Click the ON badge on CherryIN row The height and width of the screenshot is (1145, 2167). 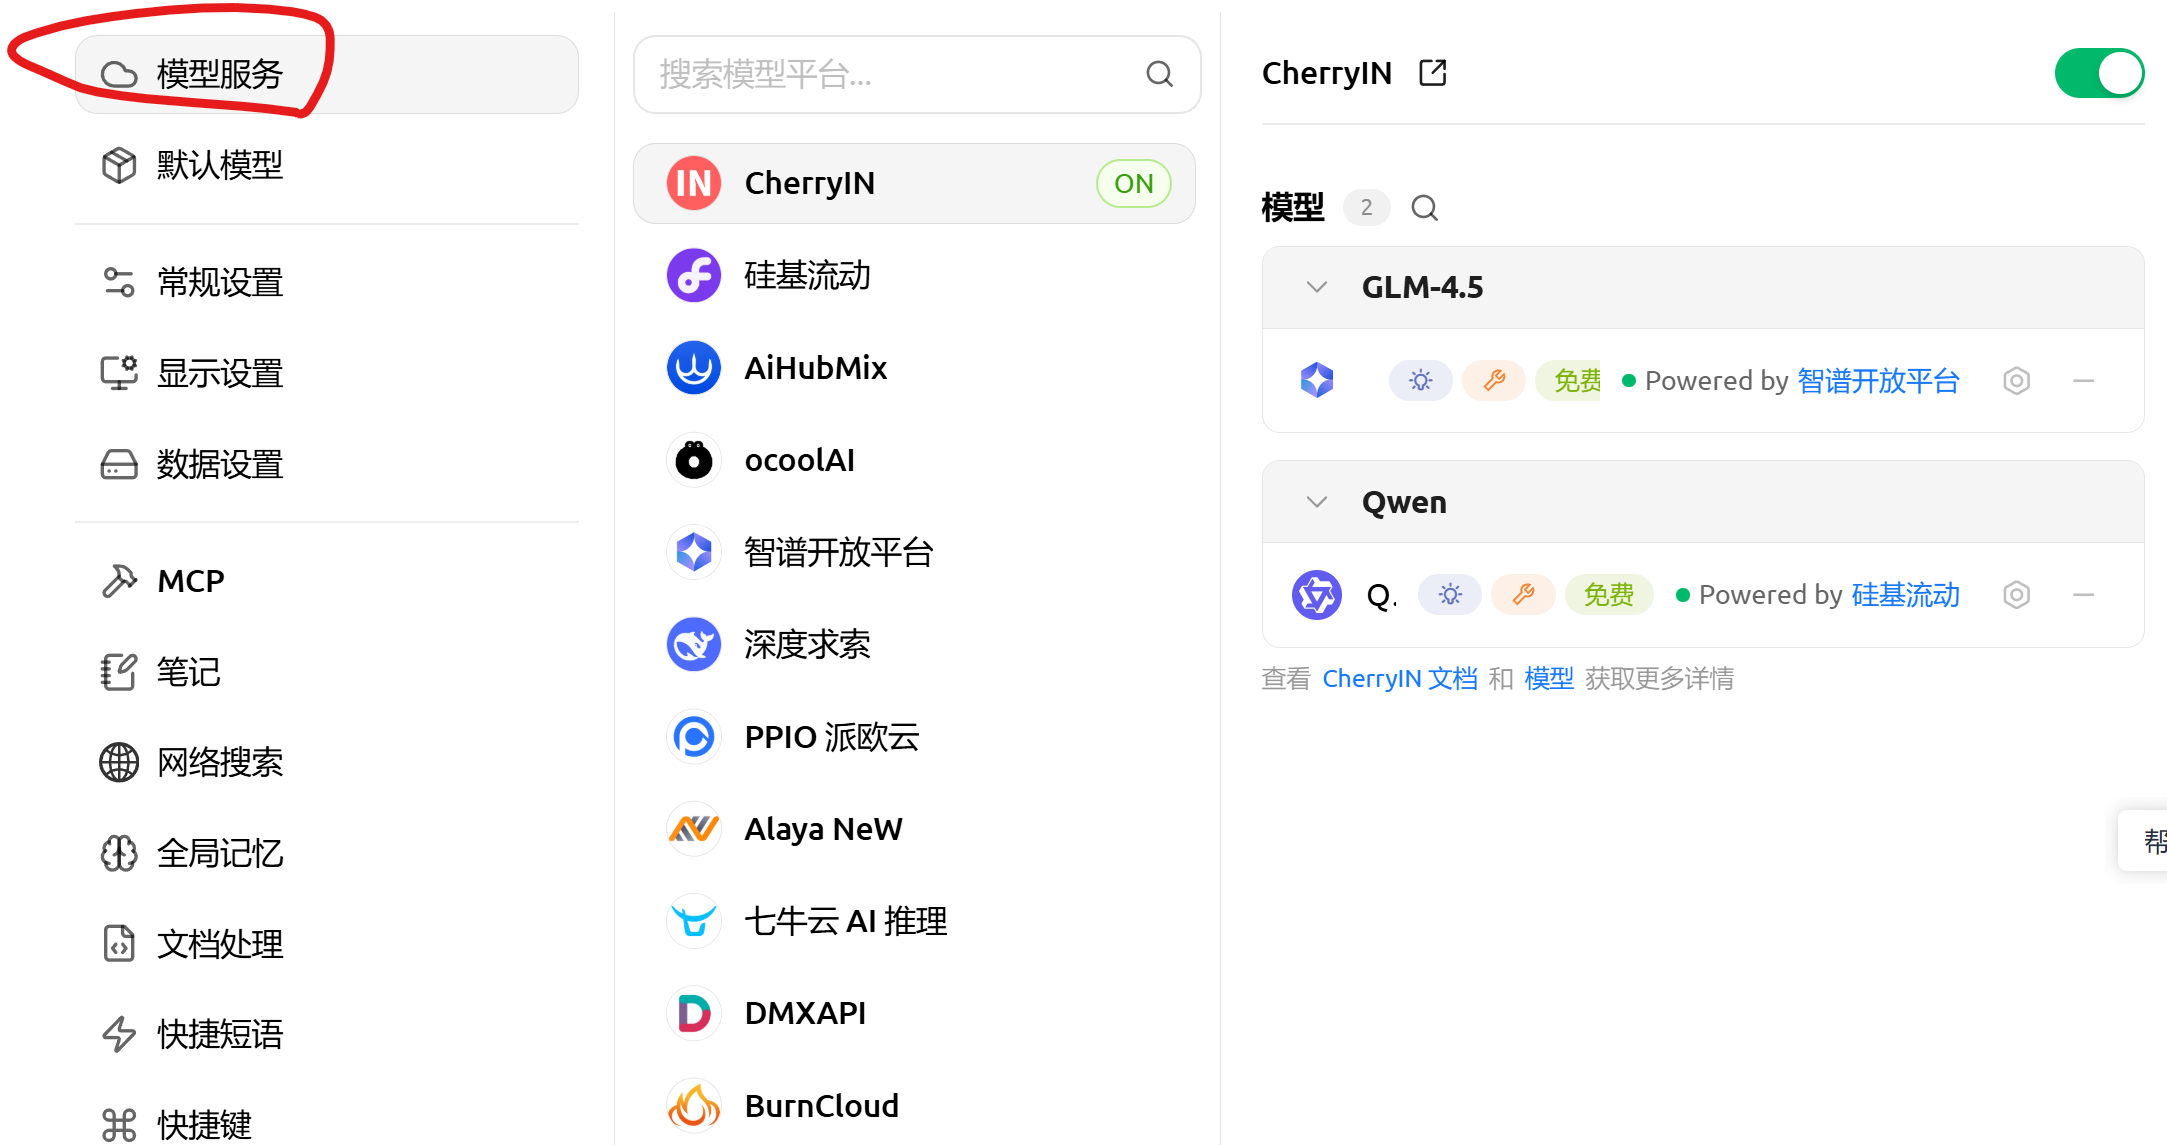pos(1133,184)
